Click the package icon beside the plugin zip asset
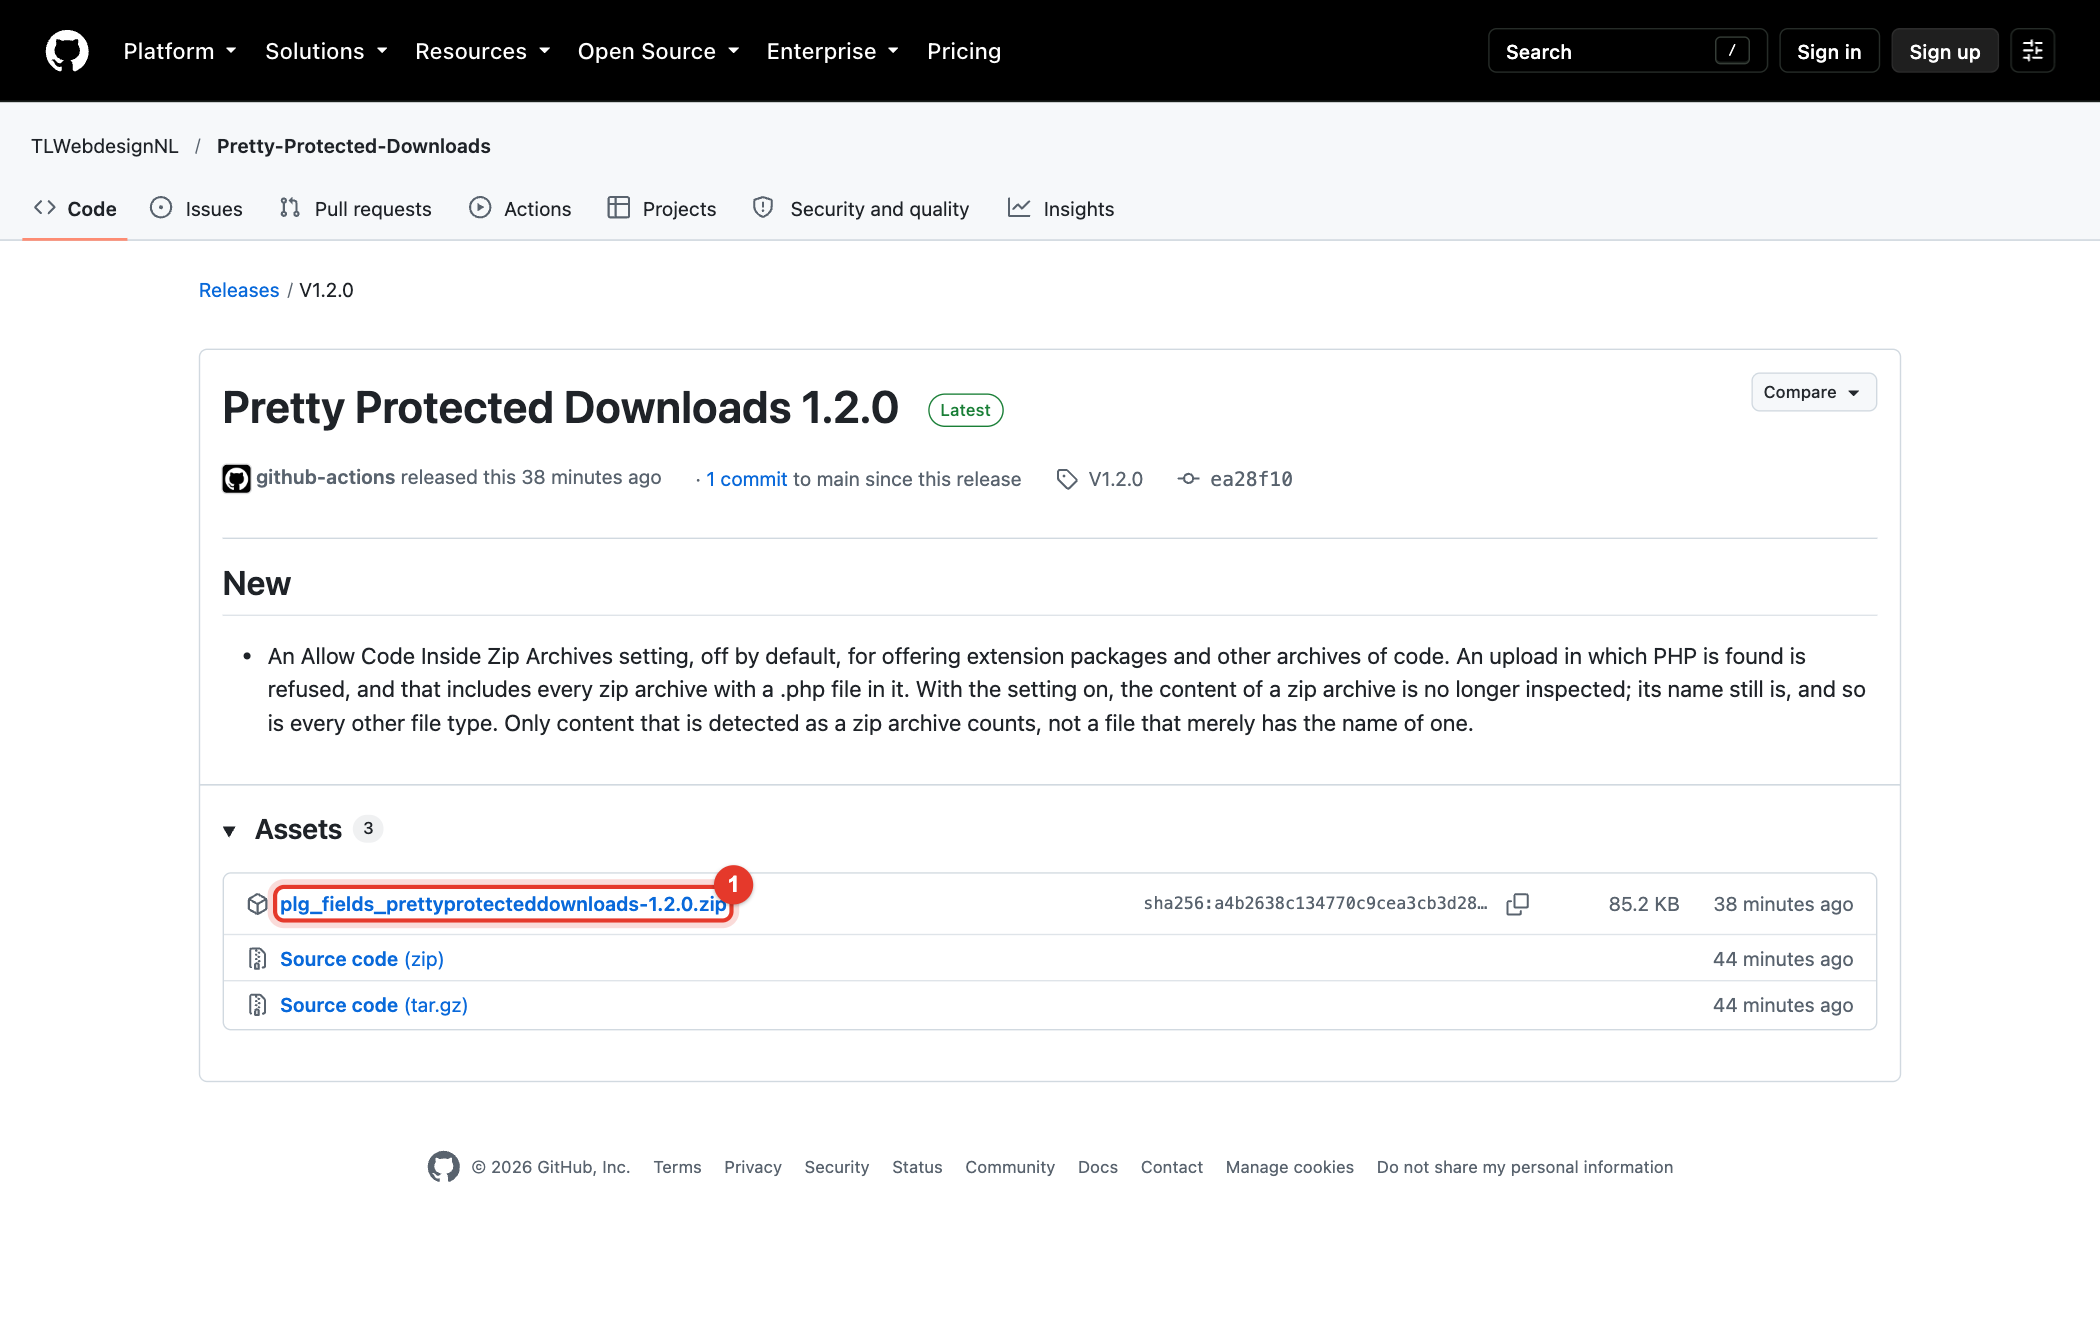This screenshot has height=1330, width=2100. pos(257,904)
